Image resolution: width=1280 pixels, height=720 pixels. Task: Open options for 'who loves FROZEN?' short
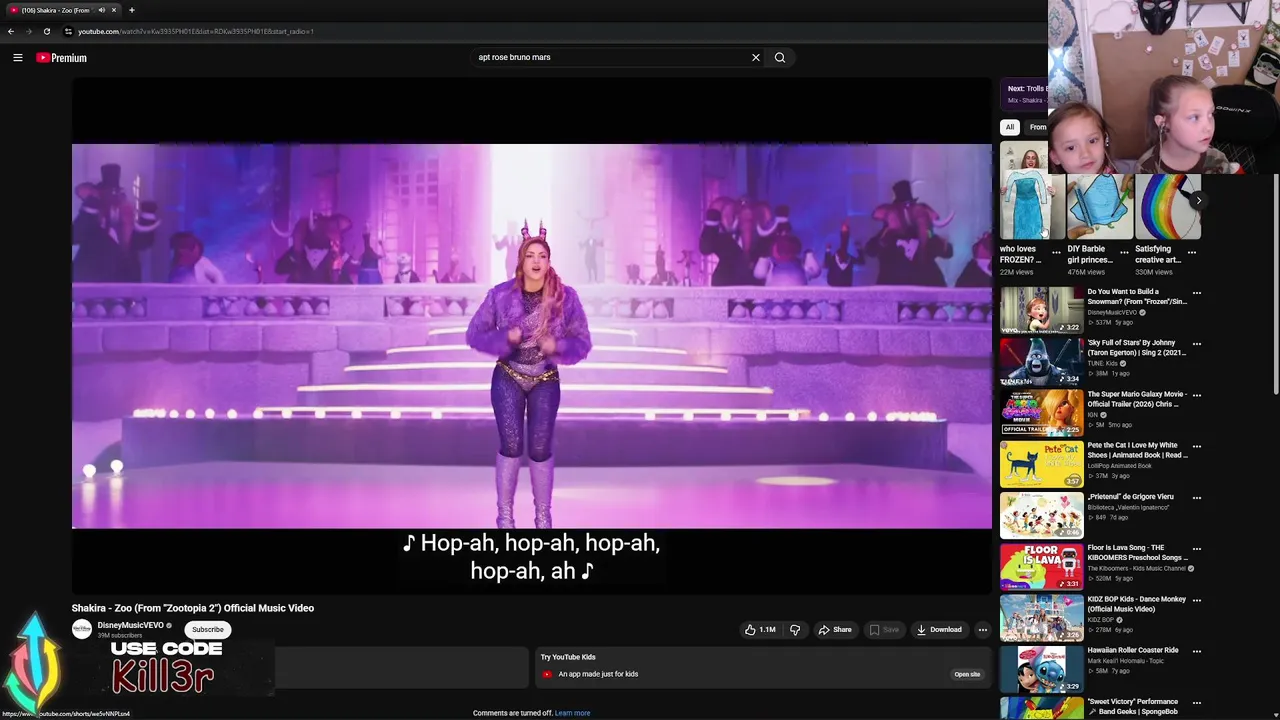click(1056, 253)
